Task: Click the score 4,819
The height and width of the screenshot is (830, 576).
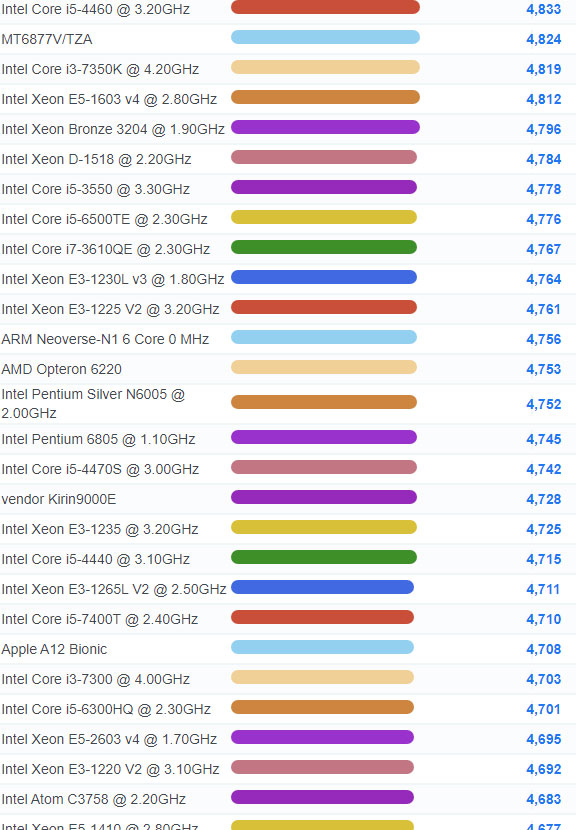Action: coord(544,69)
